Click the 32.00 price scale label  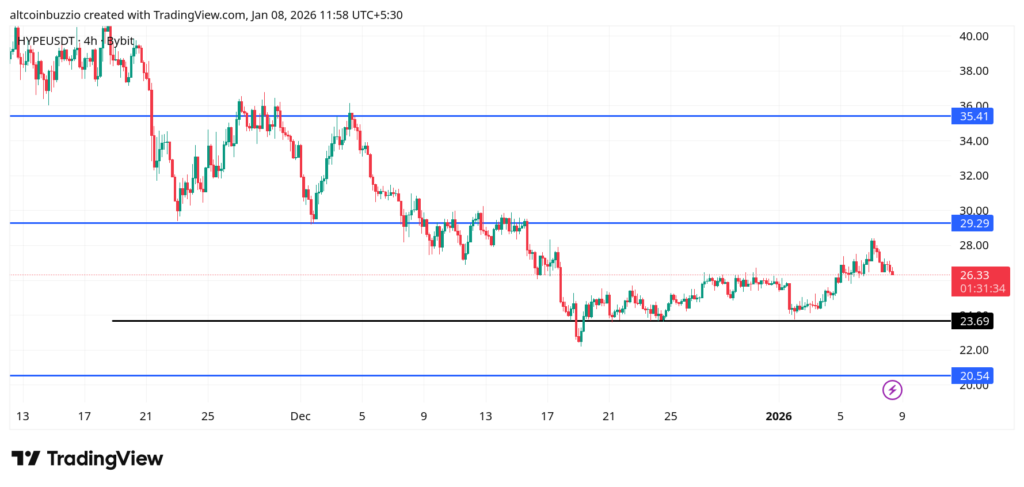pyautogui.click(x=974, y=176)
